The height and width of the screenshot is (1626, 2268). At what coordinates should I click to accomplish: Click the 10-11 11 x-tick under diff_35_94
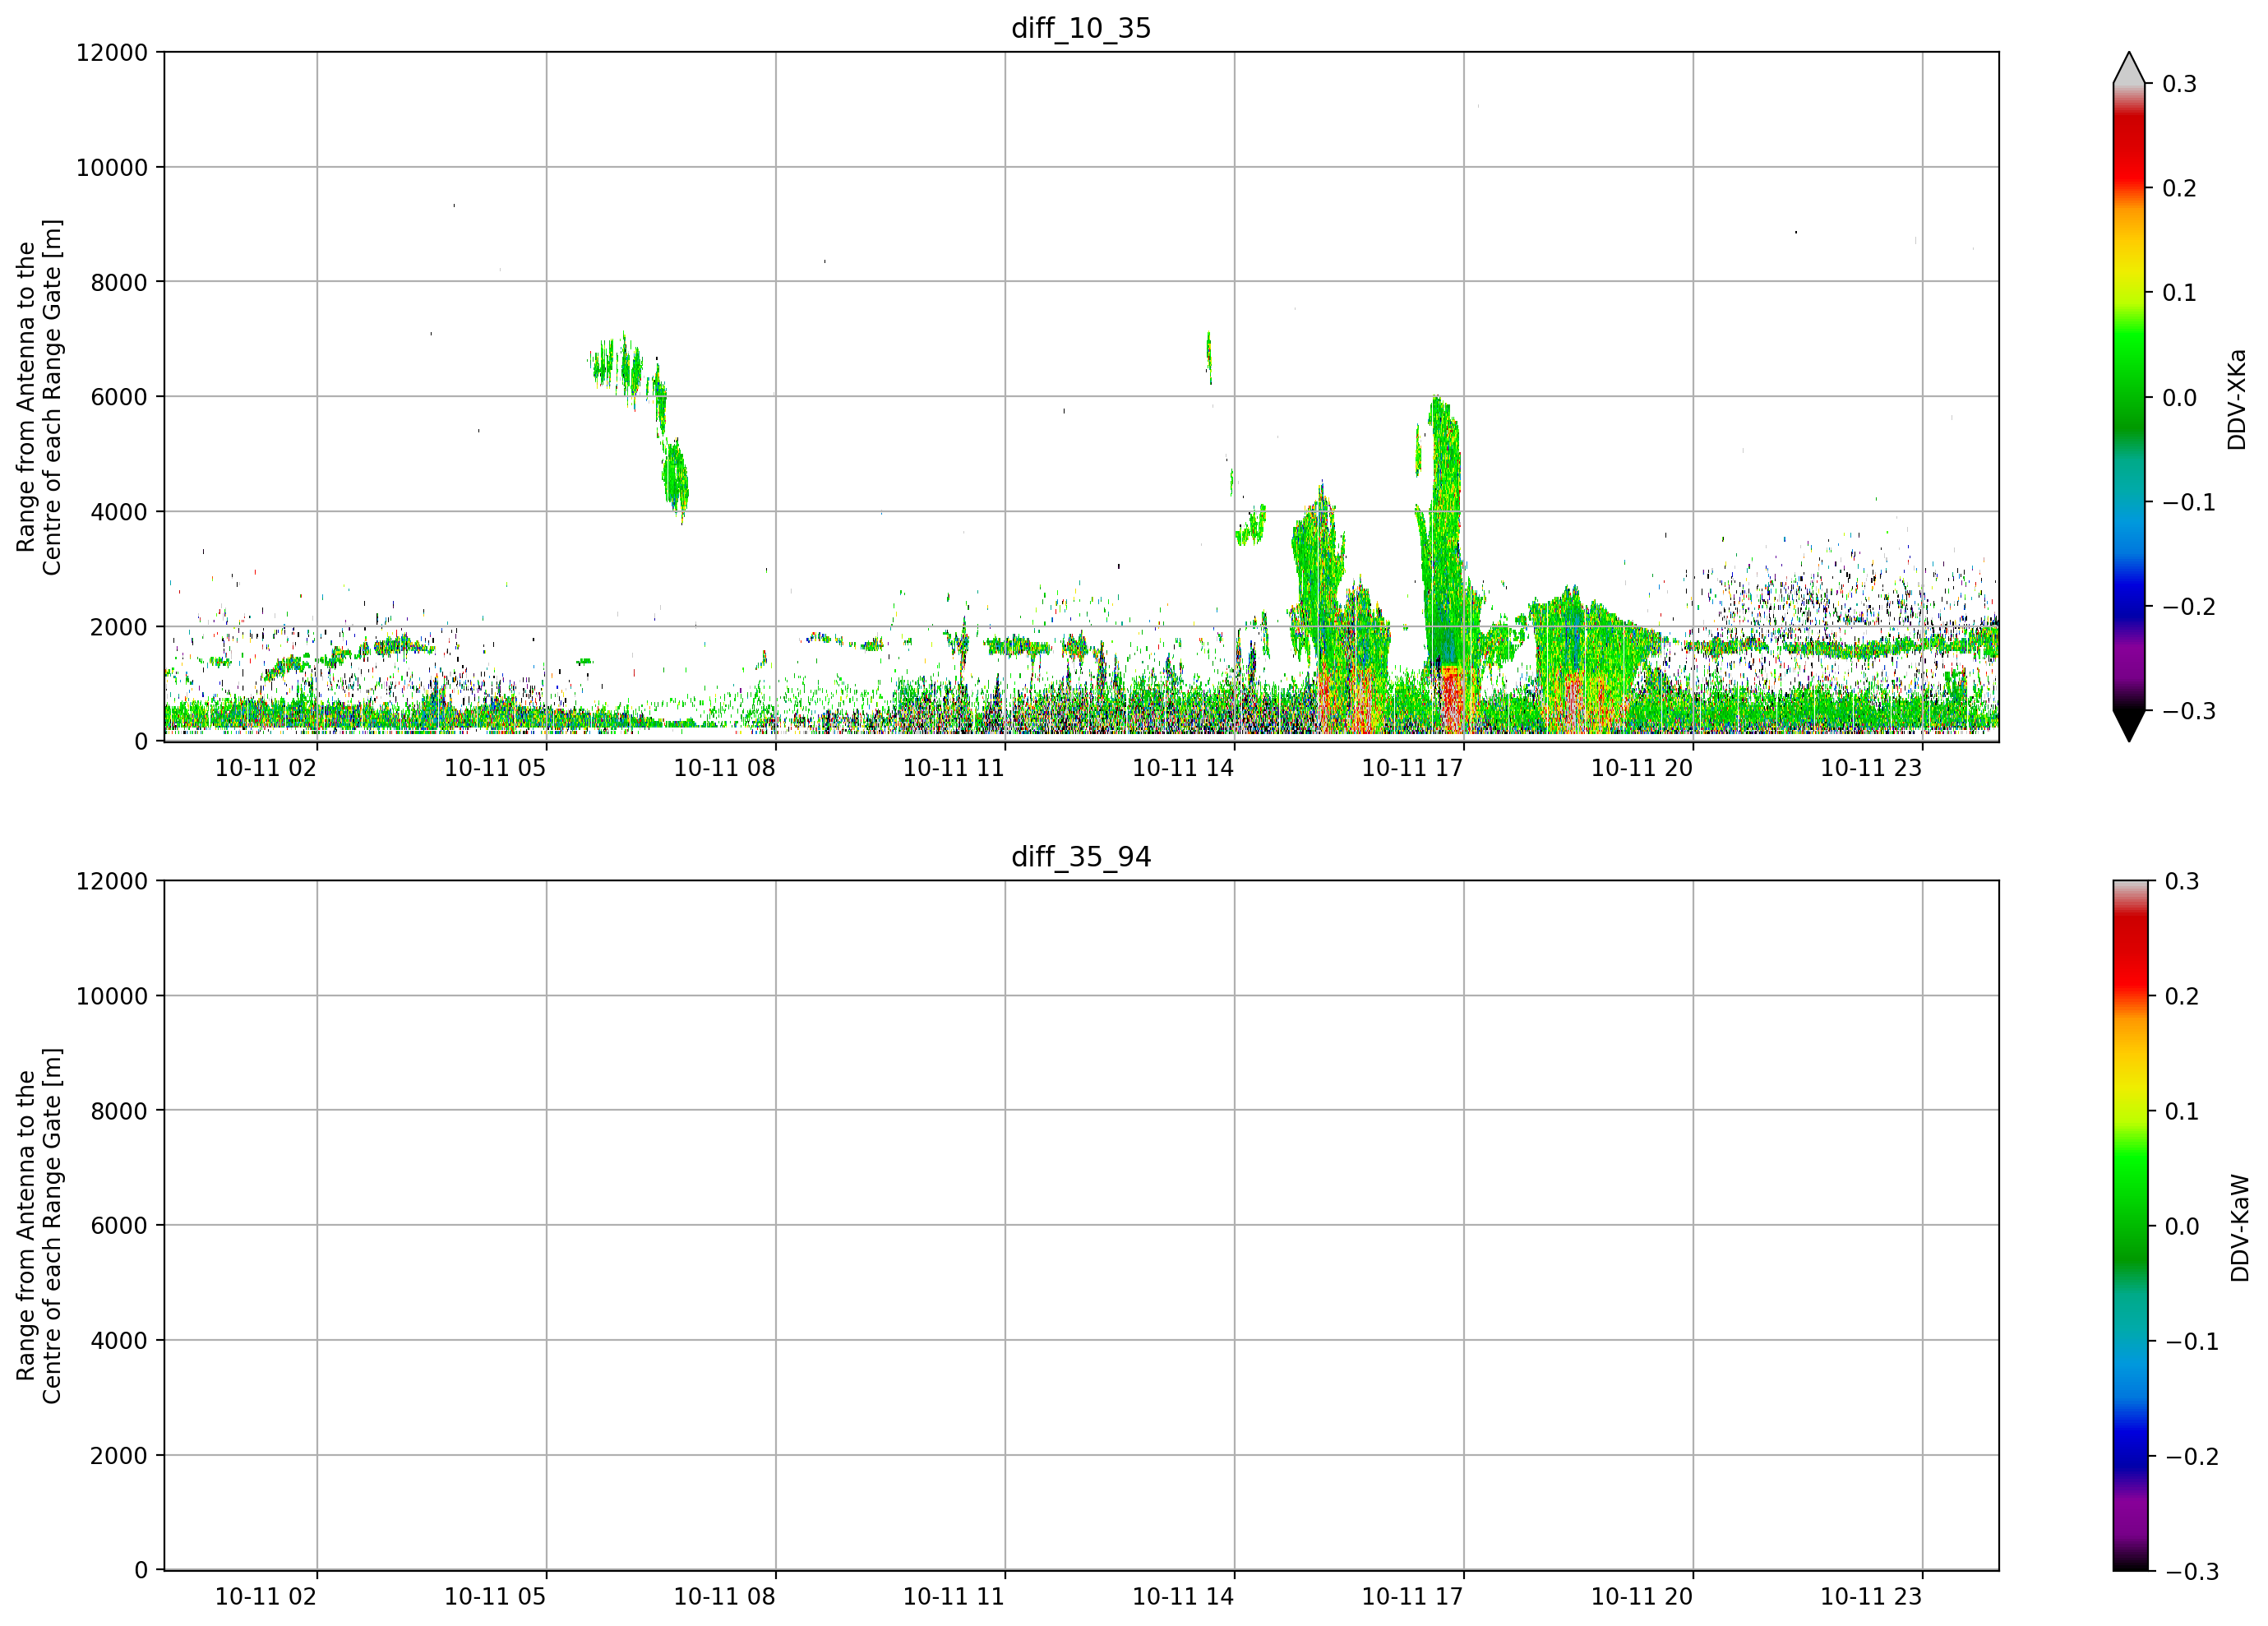coord(954,1597)
